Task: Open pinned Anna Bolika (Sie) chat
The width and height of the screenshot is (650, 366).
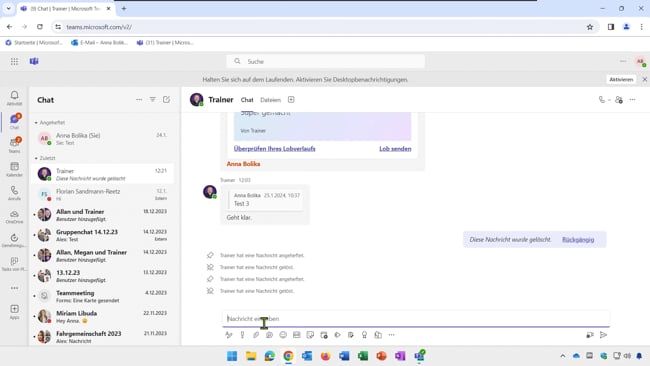Action: [102, 138]
